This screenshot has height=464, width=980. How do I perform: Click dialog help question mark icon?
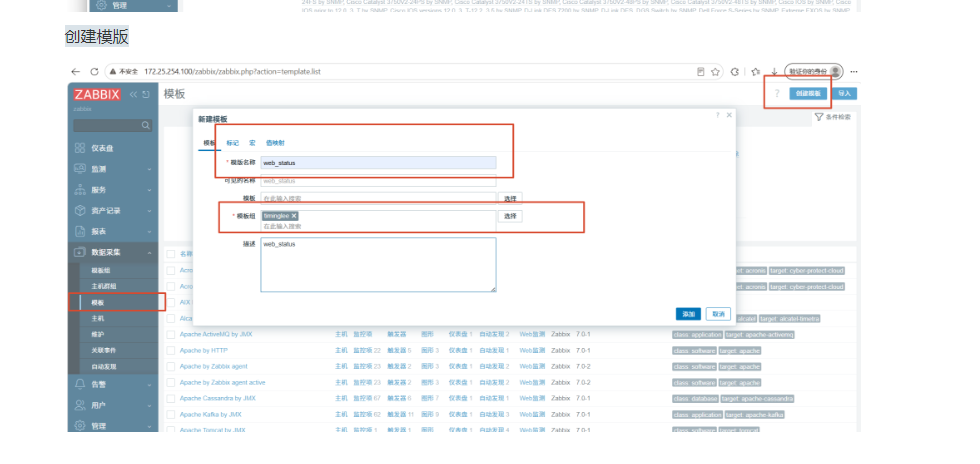[718, 115]
